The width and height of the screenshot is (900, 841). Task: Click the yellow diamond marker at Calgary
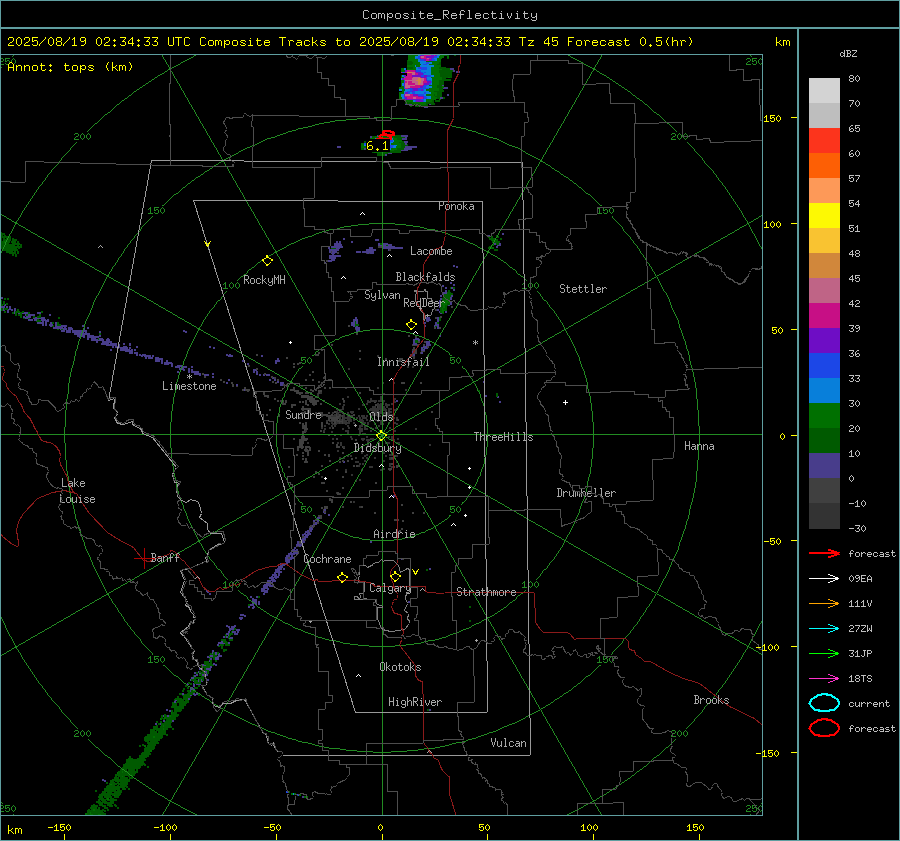click(395, 576)
